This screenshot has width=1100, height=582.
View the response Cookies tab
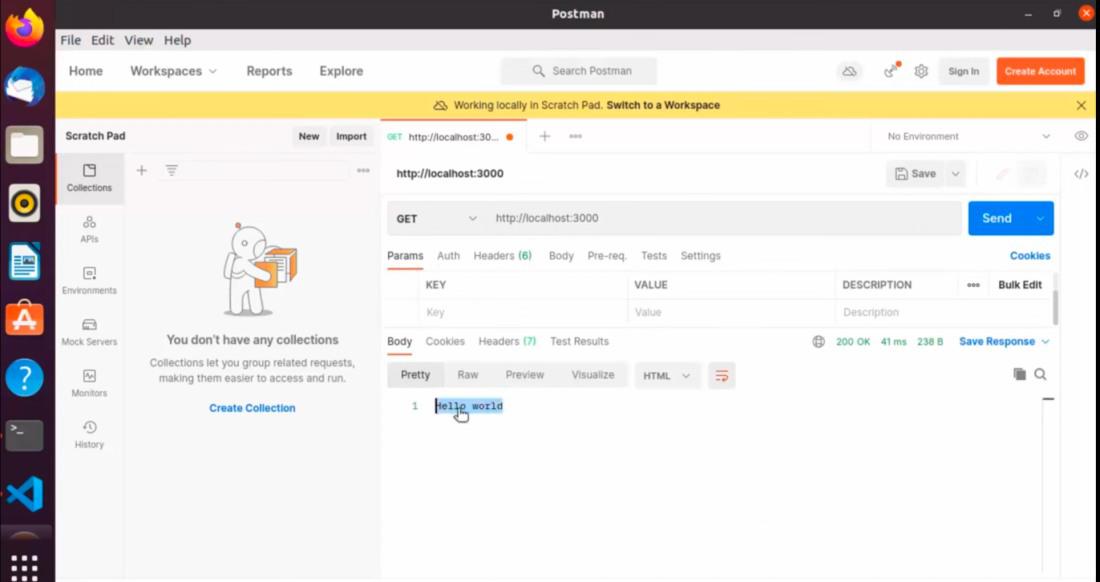pyautogui.click(x=445, y=341)
